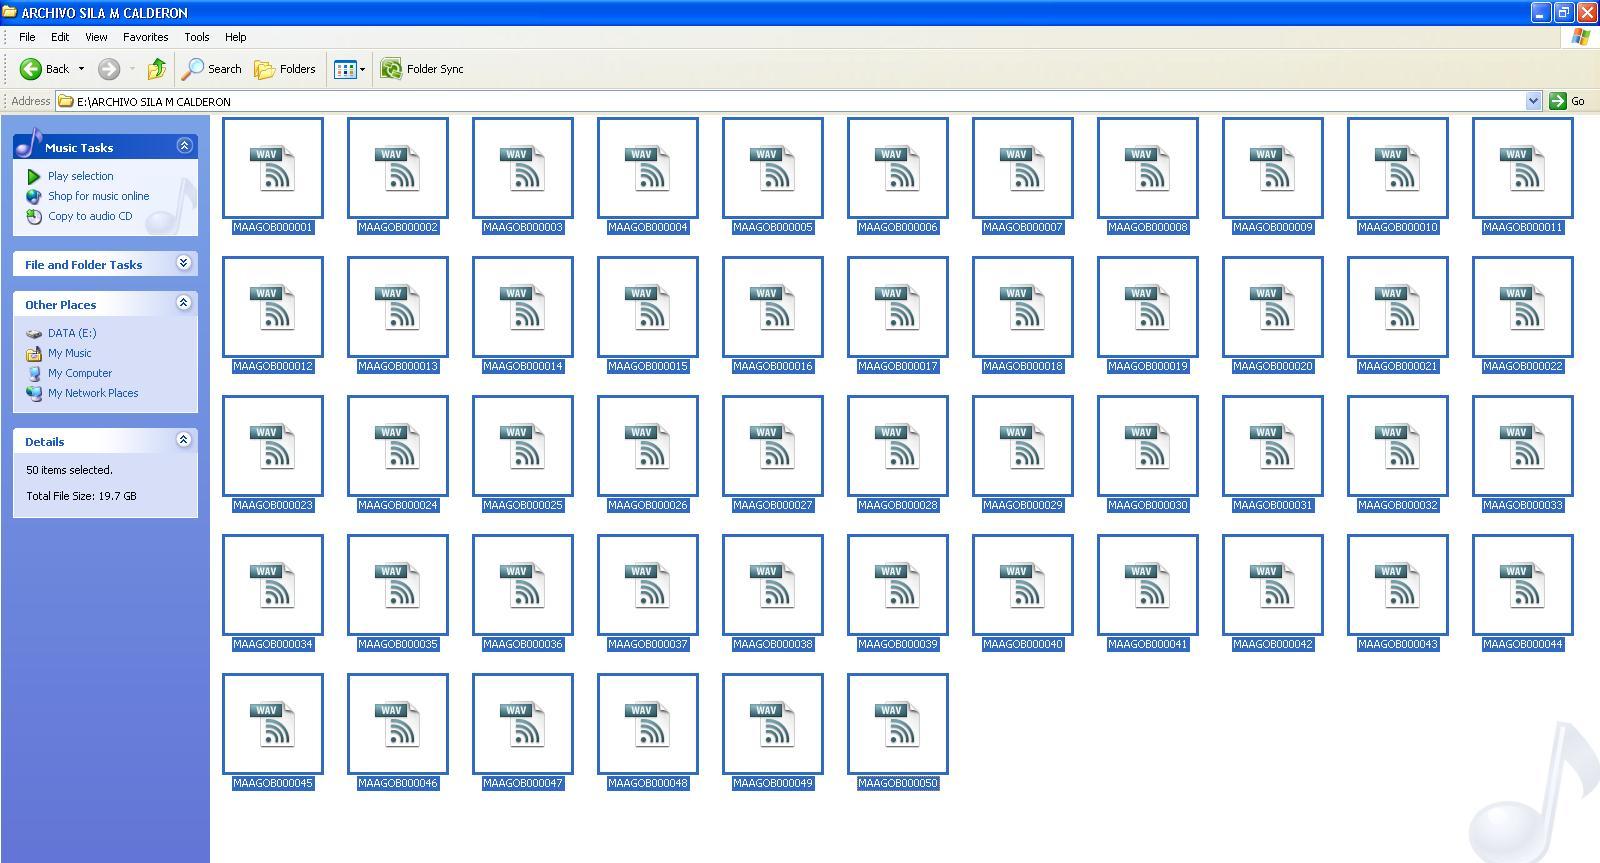Image resolution: width=1600 pixels, height=863 pixels.
Task: Open DATA (E:) drive
Action: (71, 333)
